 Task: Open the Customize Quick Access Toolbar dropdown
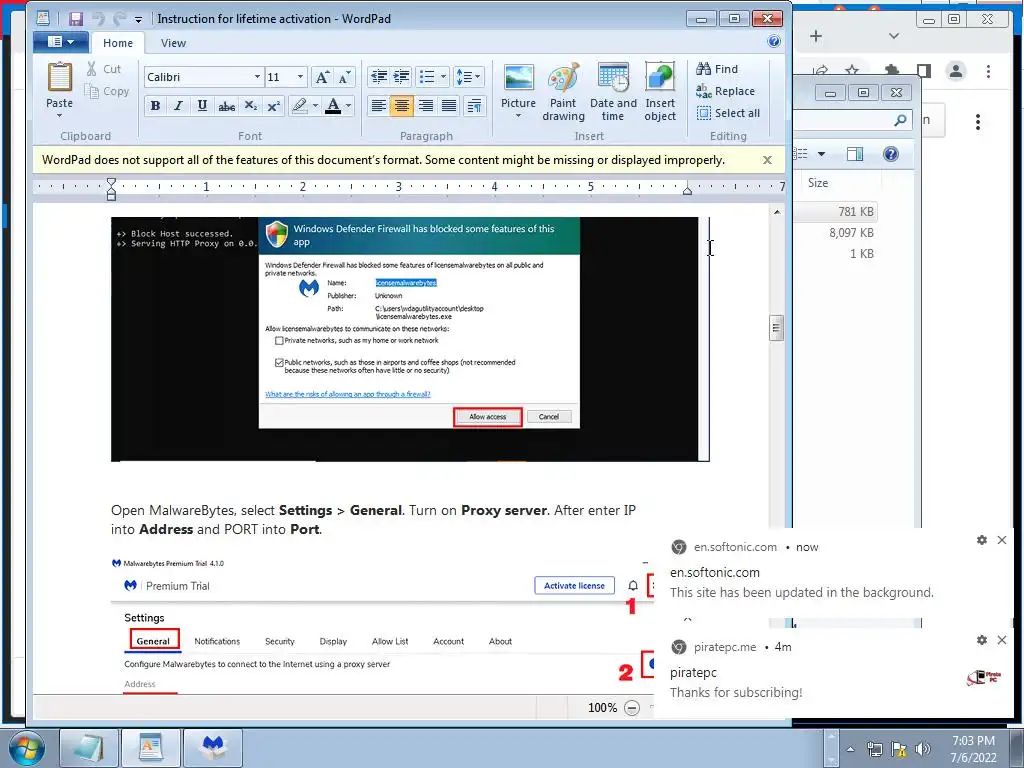point(138,20)
